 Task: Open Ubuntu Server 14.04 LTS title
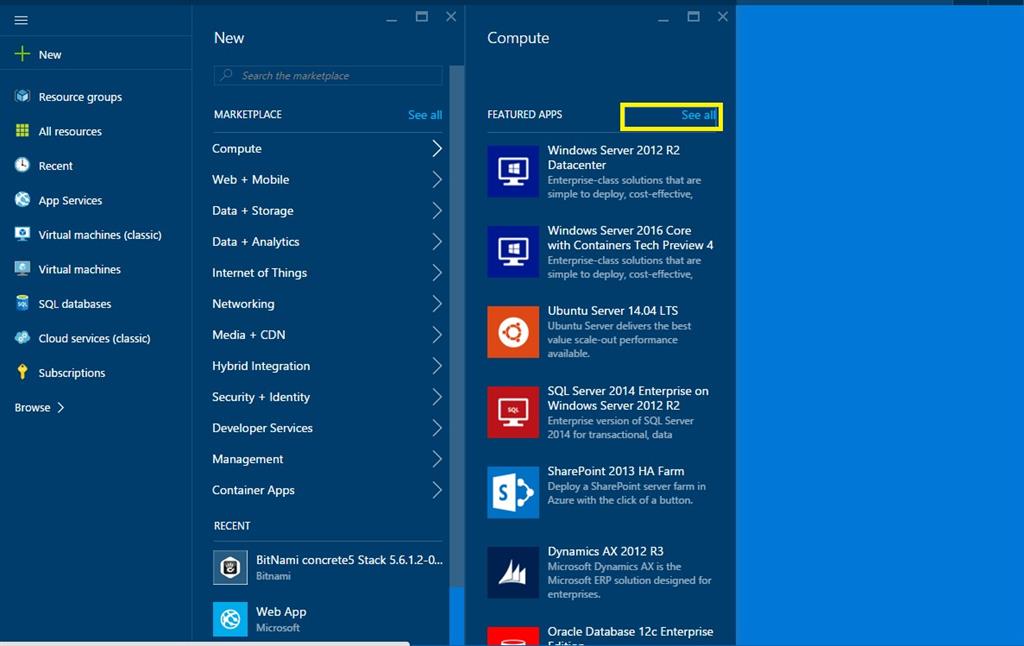[x=613, y=311]
